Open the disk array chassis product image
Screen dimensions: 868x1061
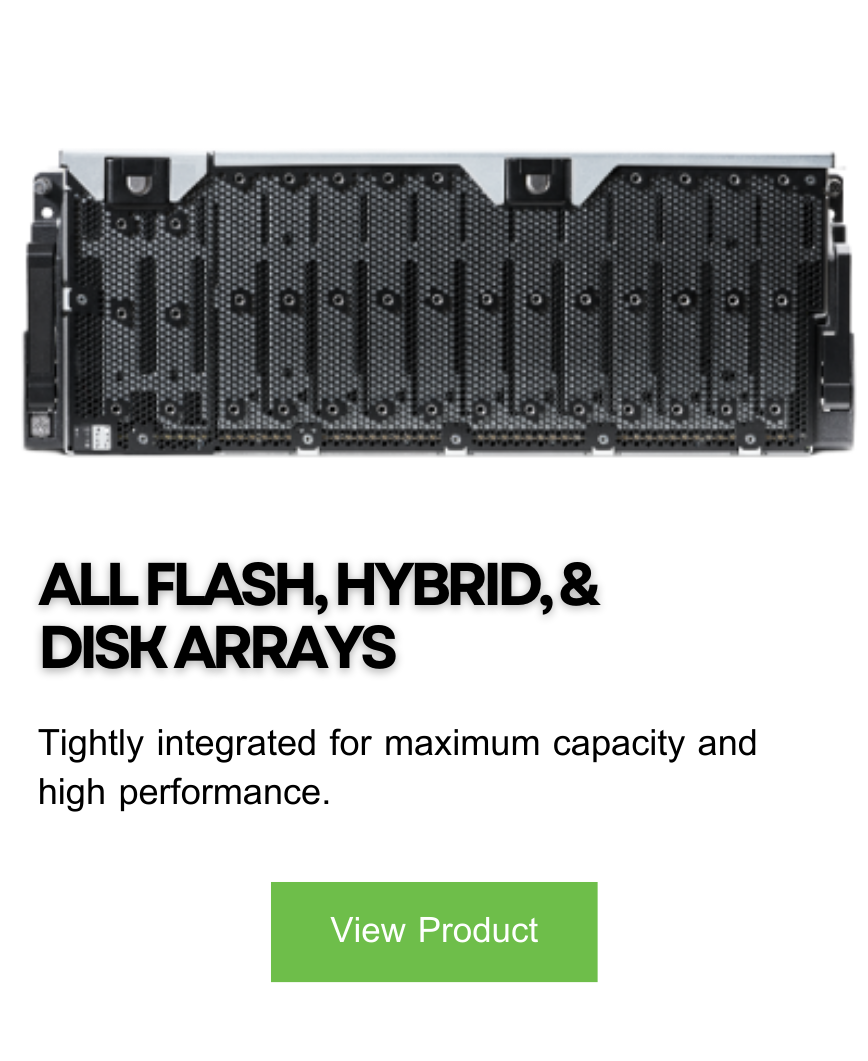coord(434,302)
